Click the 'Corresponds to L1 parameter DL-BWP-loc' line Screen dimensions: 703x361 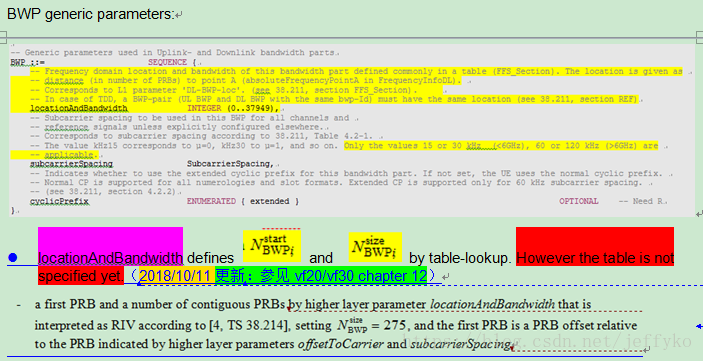click(x=224, y=90)
